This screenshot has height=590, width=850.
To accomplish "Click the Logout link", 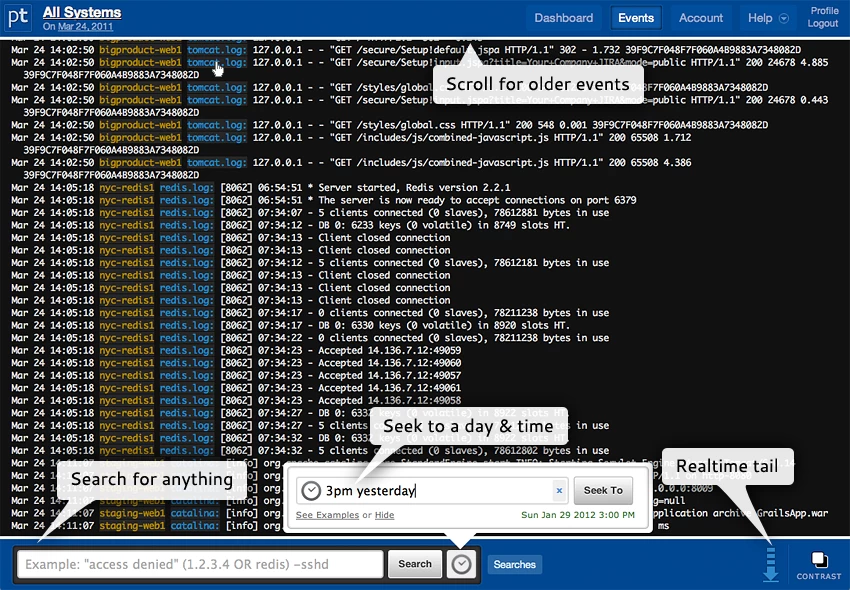I will 822,23.
